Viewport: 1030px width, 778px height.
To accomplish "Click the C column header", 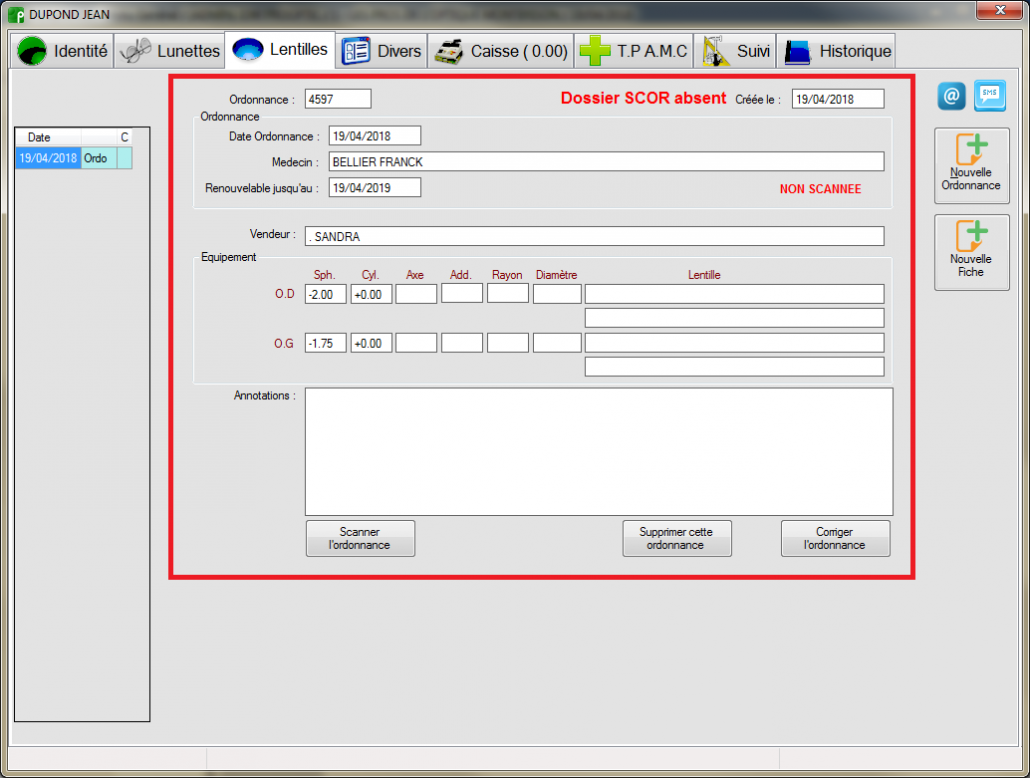I will (x=124, y=137).
